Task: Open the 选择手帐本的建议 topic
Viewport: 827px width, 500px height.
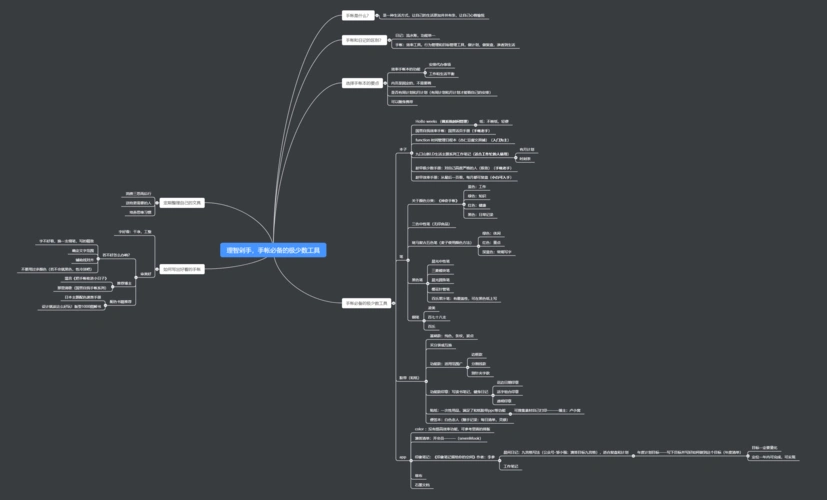Action: pyautogui.click(x=363, y=83)
